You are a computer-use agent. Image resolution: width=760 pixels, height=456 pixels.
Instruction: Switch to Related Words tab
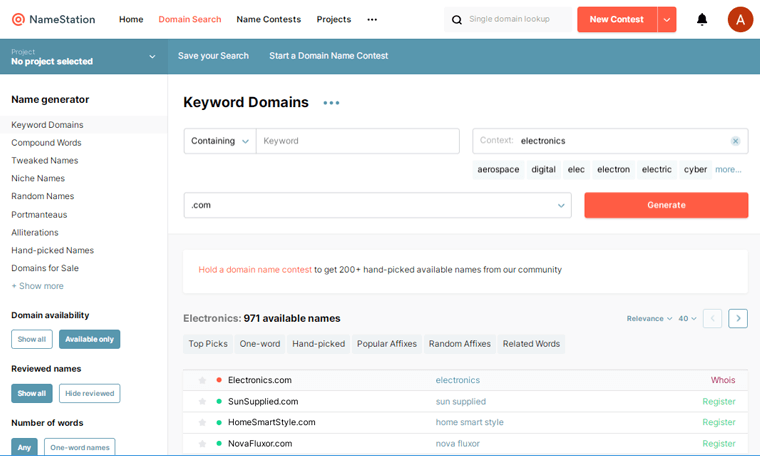click(x=531, y=344)
